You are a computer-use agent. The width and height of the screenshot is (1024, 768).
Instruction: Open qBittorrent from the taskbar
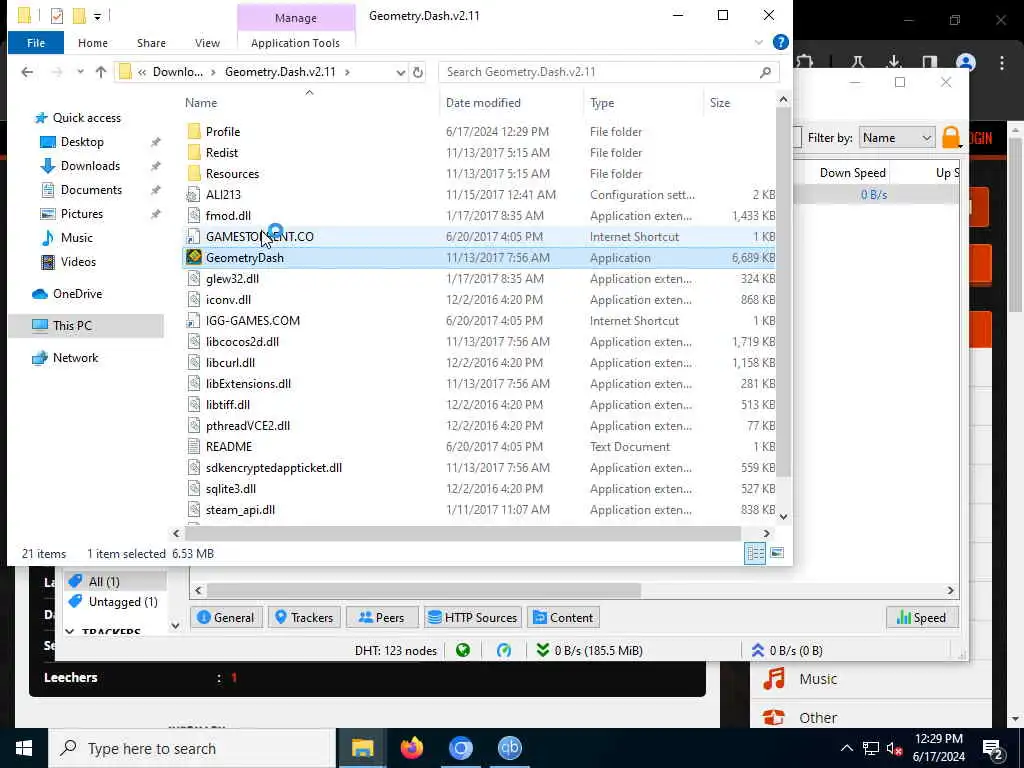[509, 748]
